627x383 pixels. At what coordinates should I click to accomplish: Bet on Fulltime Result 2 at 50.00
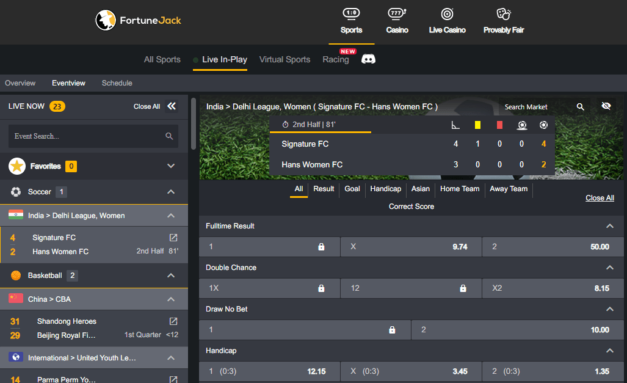tap(553, 247)
